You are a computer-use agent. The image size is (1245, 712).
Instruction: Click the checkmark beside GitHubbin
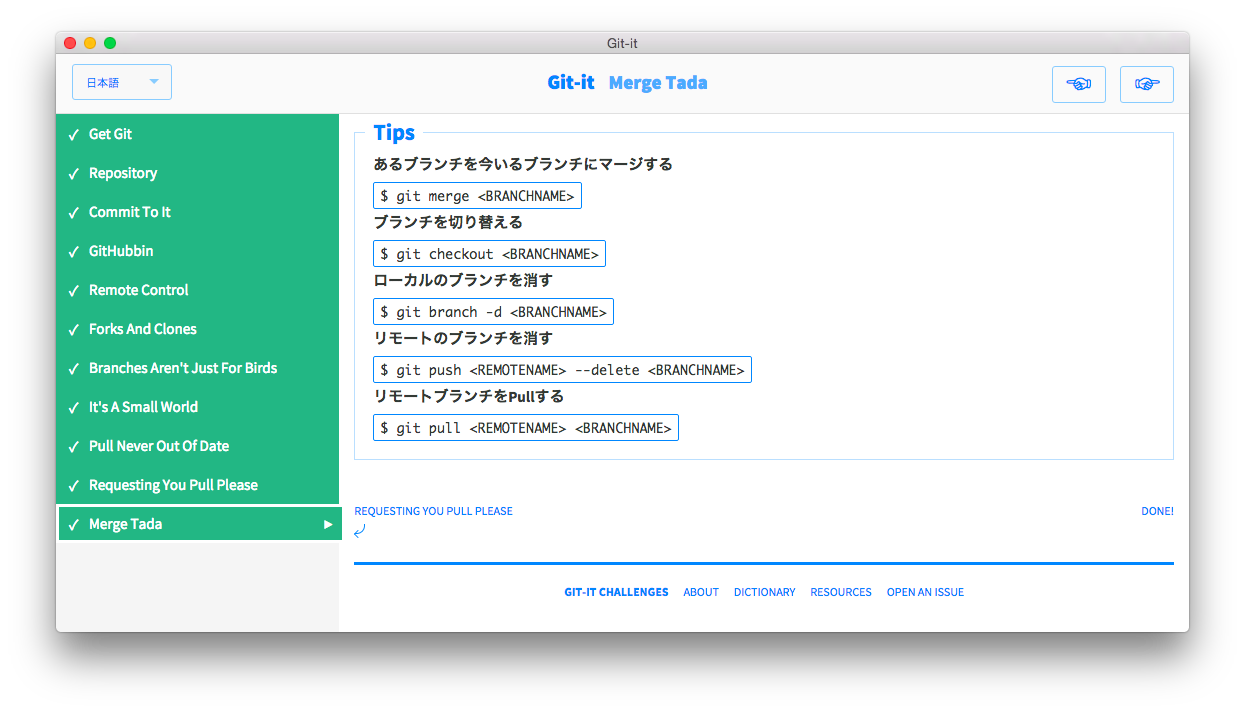(x=73, y=252)
